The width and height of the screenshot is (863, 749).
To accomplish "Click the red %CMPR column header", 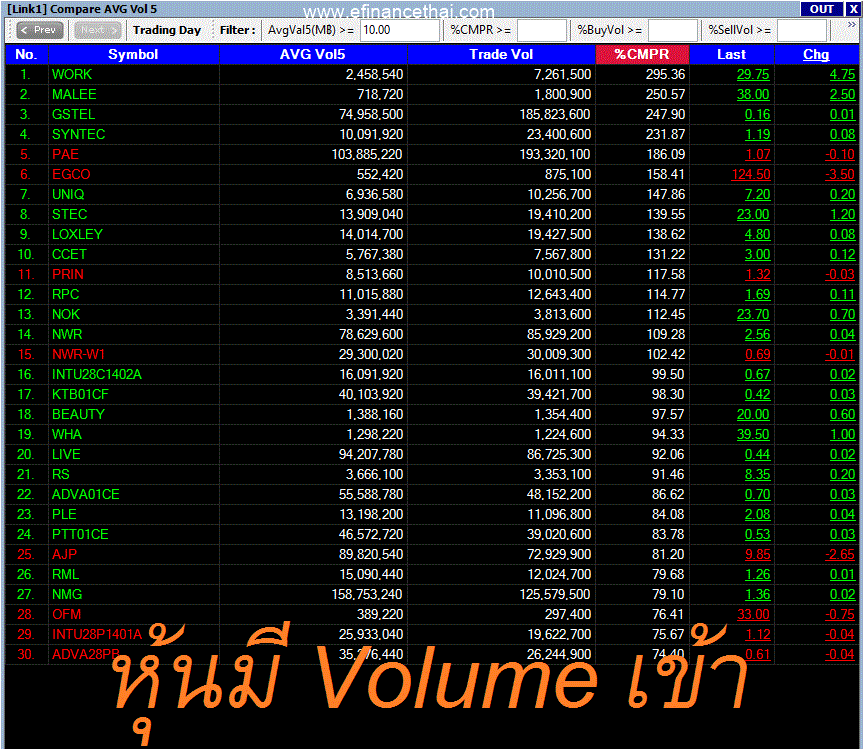I will coord(642,54).
